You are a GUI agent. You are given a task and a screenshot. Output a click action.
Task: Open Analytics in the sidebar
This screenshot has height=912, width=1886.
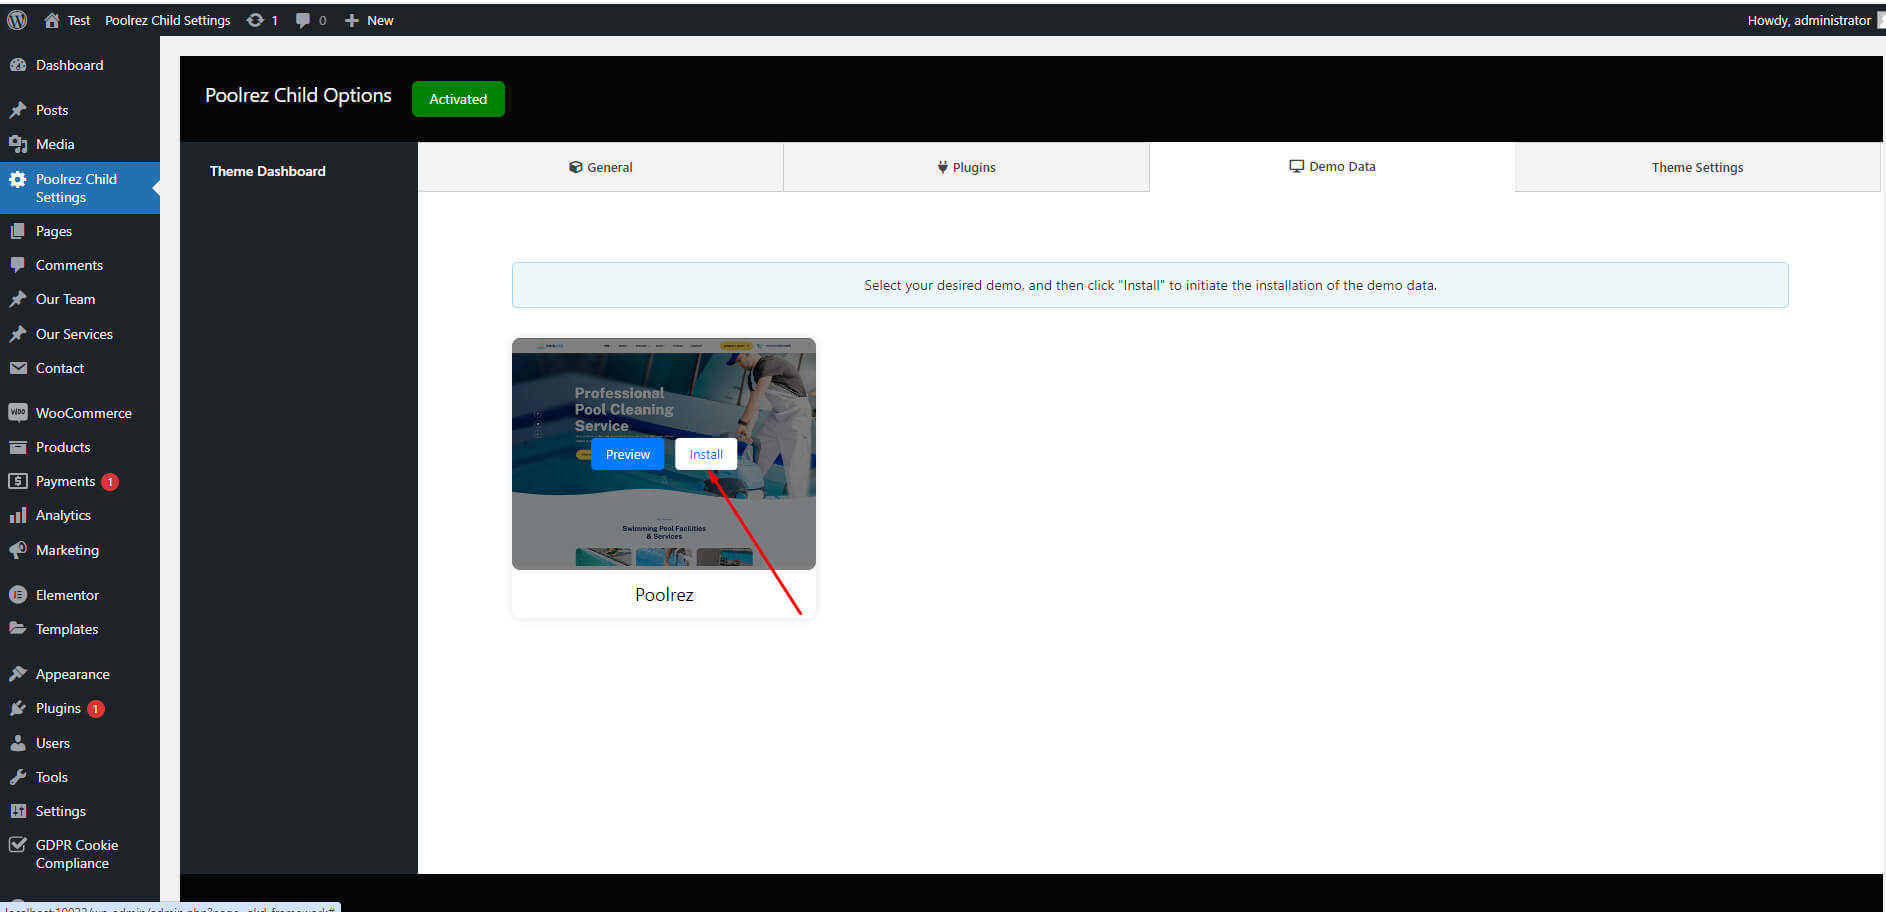tap(63, 515)
